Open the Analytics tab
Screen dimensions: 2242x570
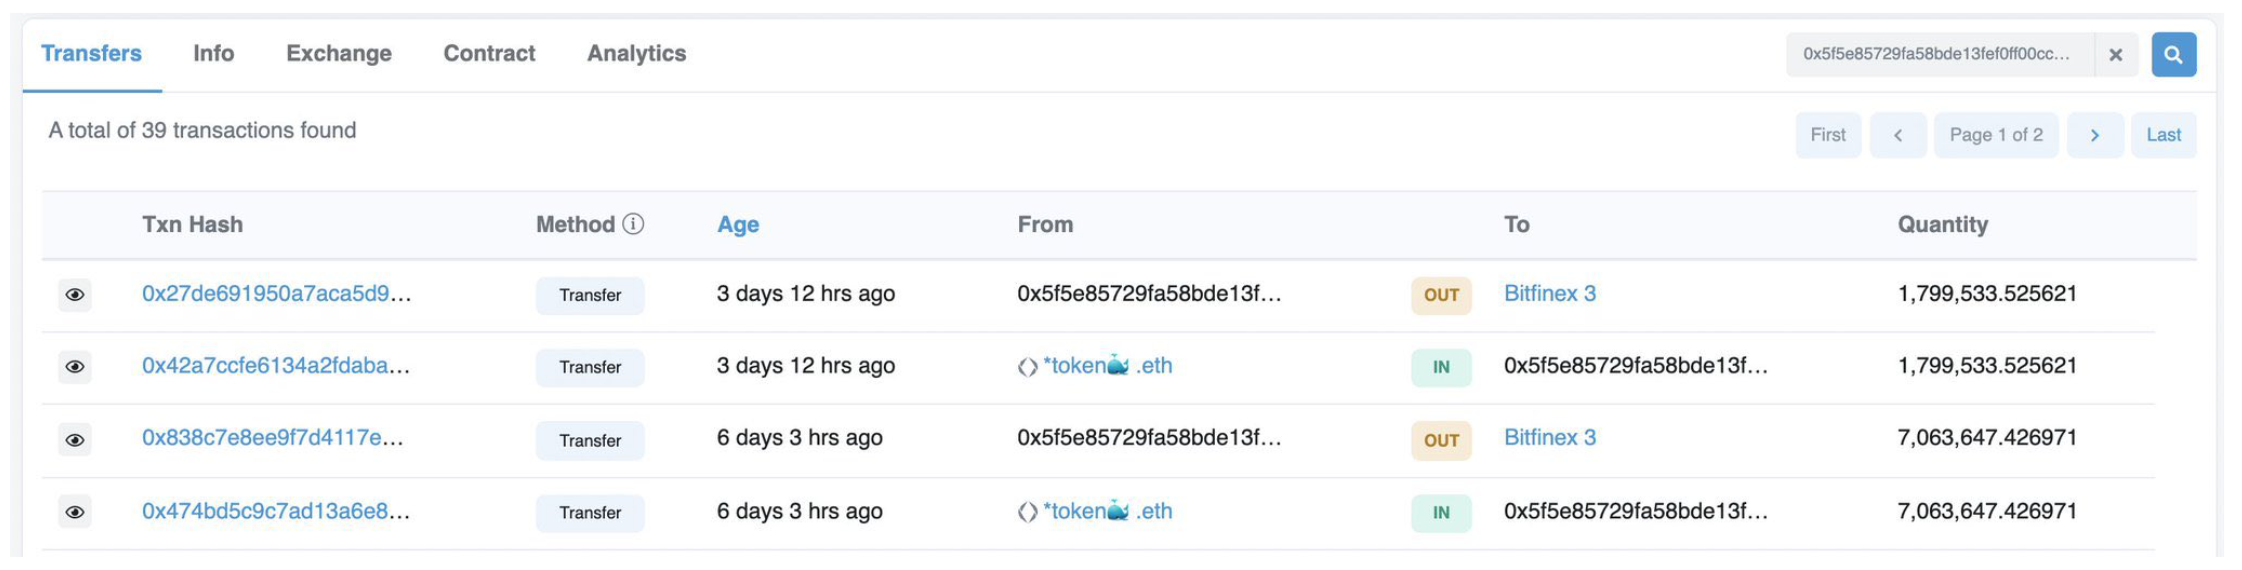[636, 53]
